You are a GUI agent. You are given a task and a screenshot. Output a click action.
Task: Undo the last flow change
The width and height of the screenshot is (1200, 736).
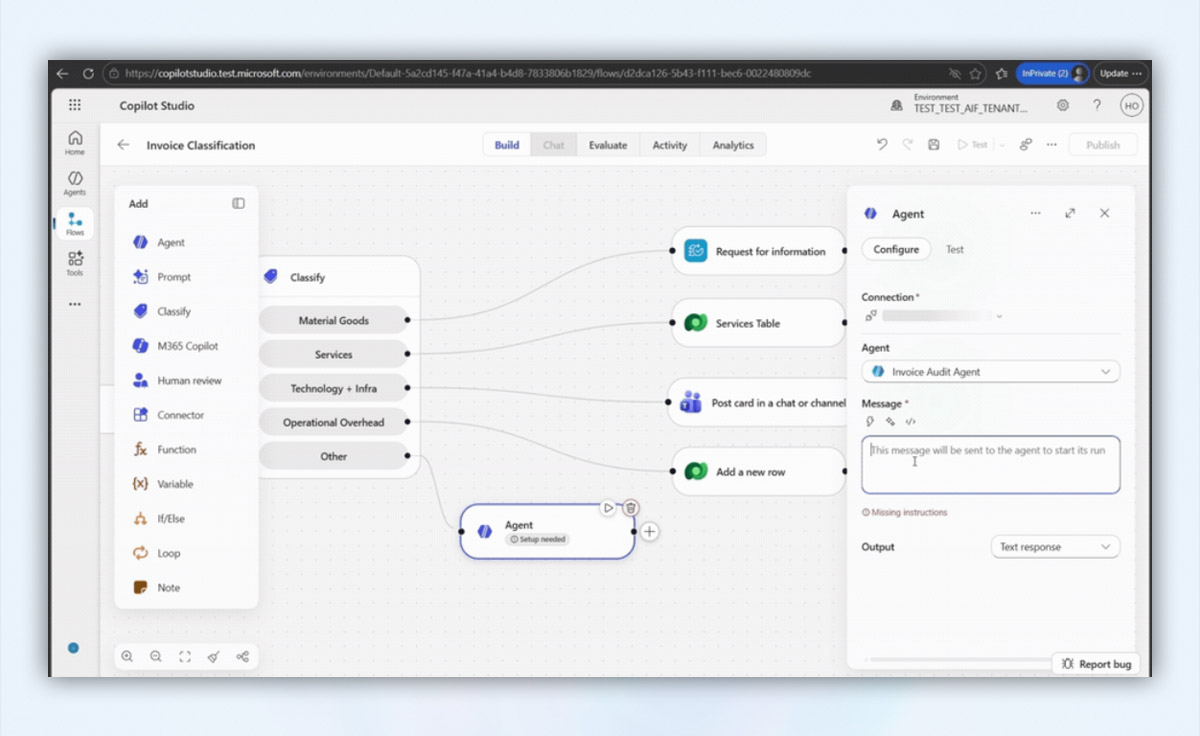pyautogui.click(x=881, y=145)
